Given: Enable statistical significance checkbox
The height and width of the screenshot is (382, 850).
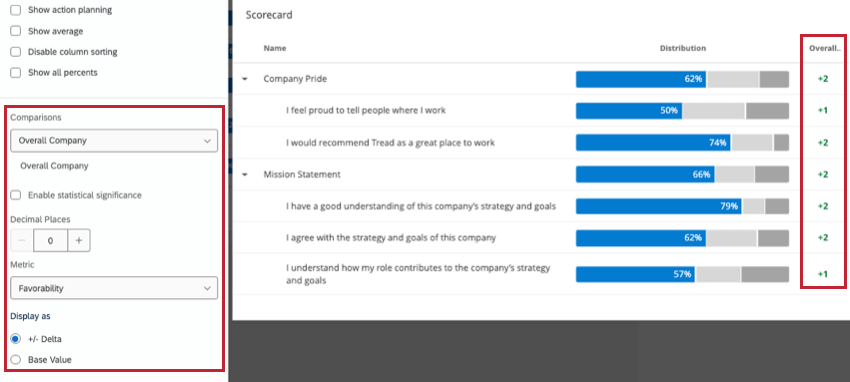Looking at the screenshot, I should pos(16,195).
